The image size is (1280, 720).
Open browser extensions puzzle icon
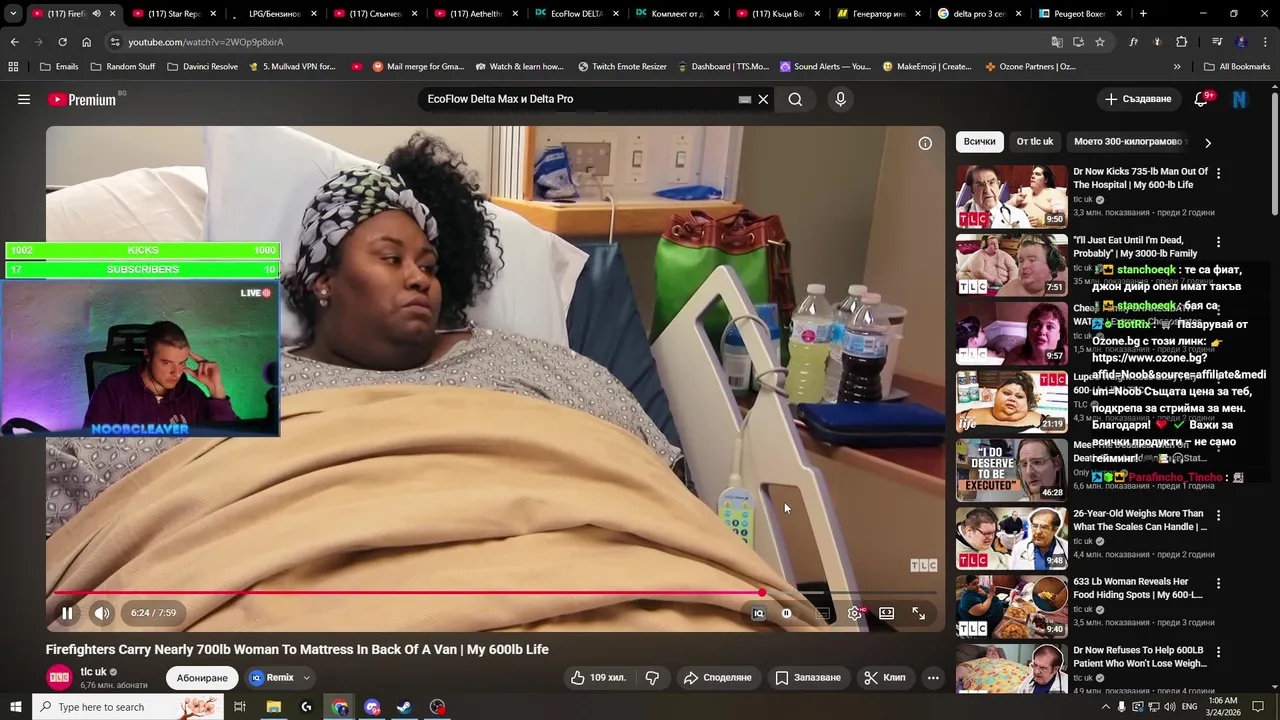(x=1181, y=42)
